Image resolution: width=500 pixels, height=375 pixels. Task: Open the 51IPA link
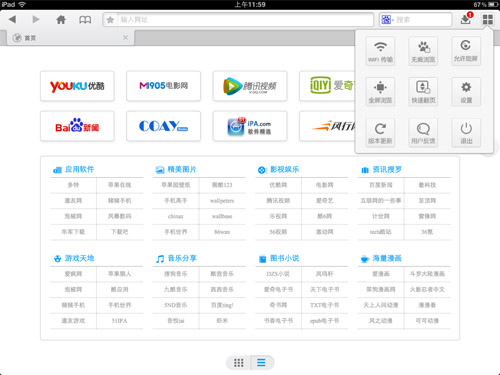point(119,321)
